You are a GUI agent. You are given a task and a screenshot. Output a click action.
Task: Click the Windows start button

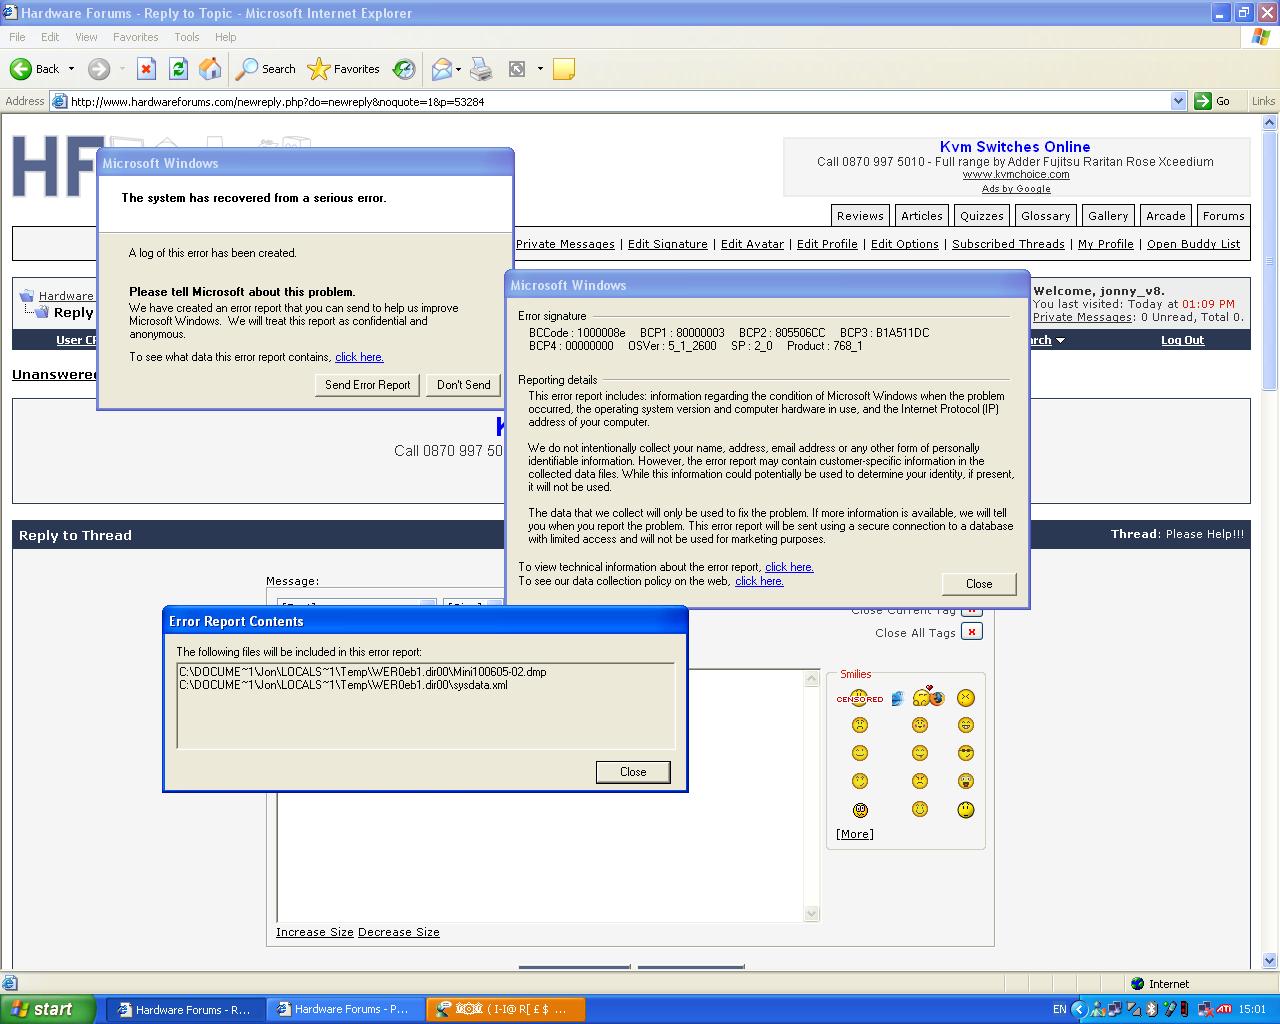click(x=48, y=1010)
